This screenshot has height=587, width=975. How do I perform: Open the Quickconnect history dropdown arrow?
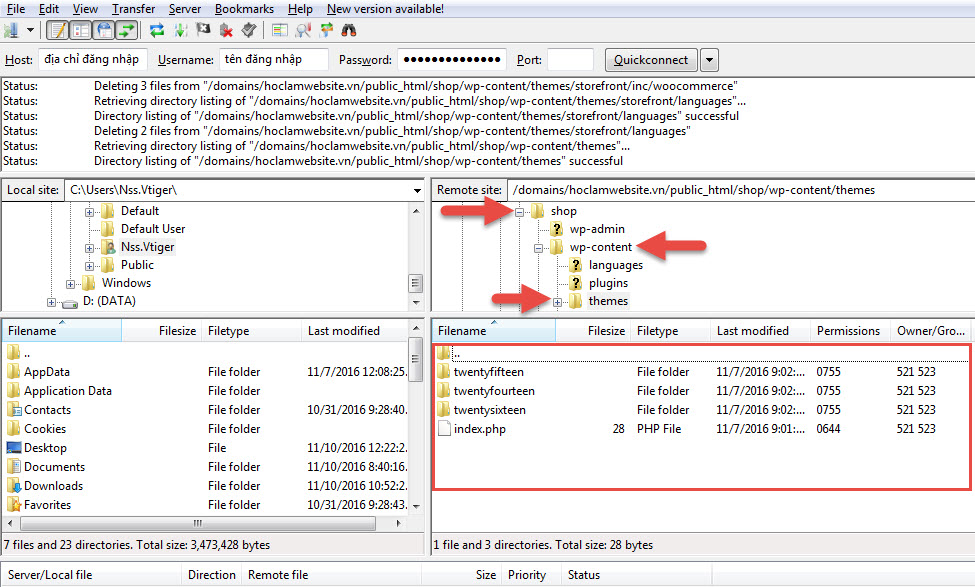709,60
